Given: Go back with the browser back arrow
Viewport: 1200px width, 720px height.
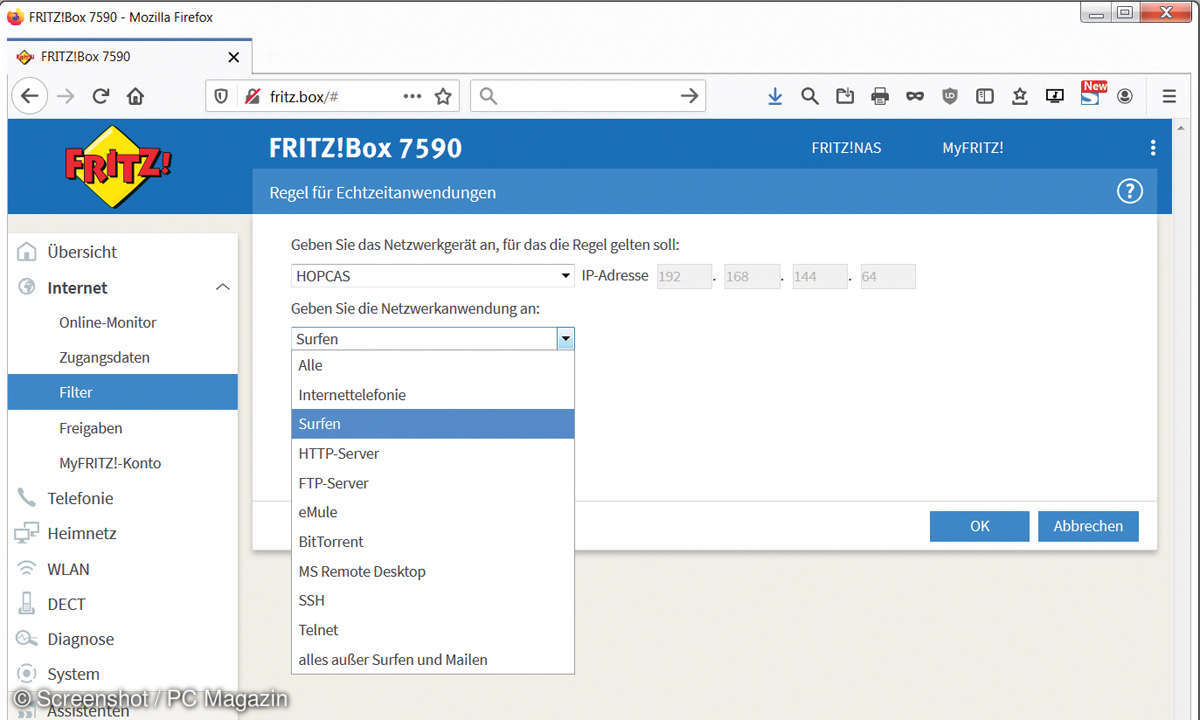Looking at the screenshot, I should coord(29,96).
